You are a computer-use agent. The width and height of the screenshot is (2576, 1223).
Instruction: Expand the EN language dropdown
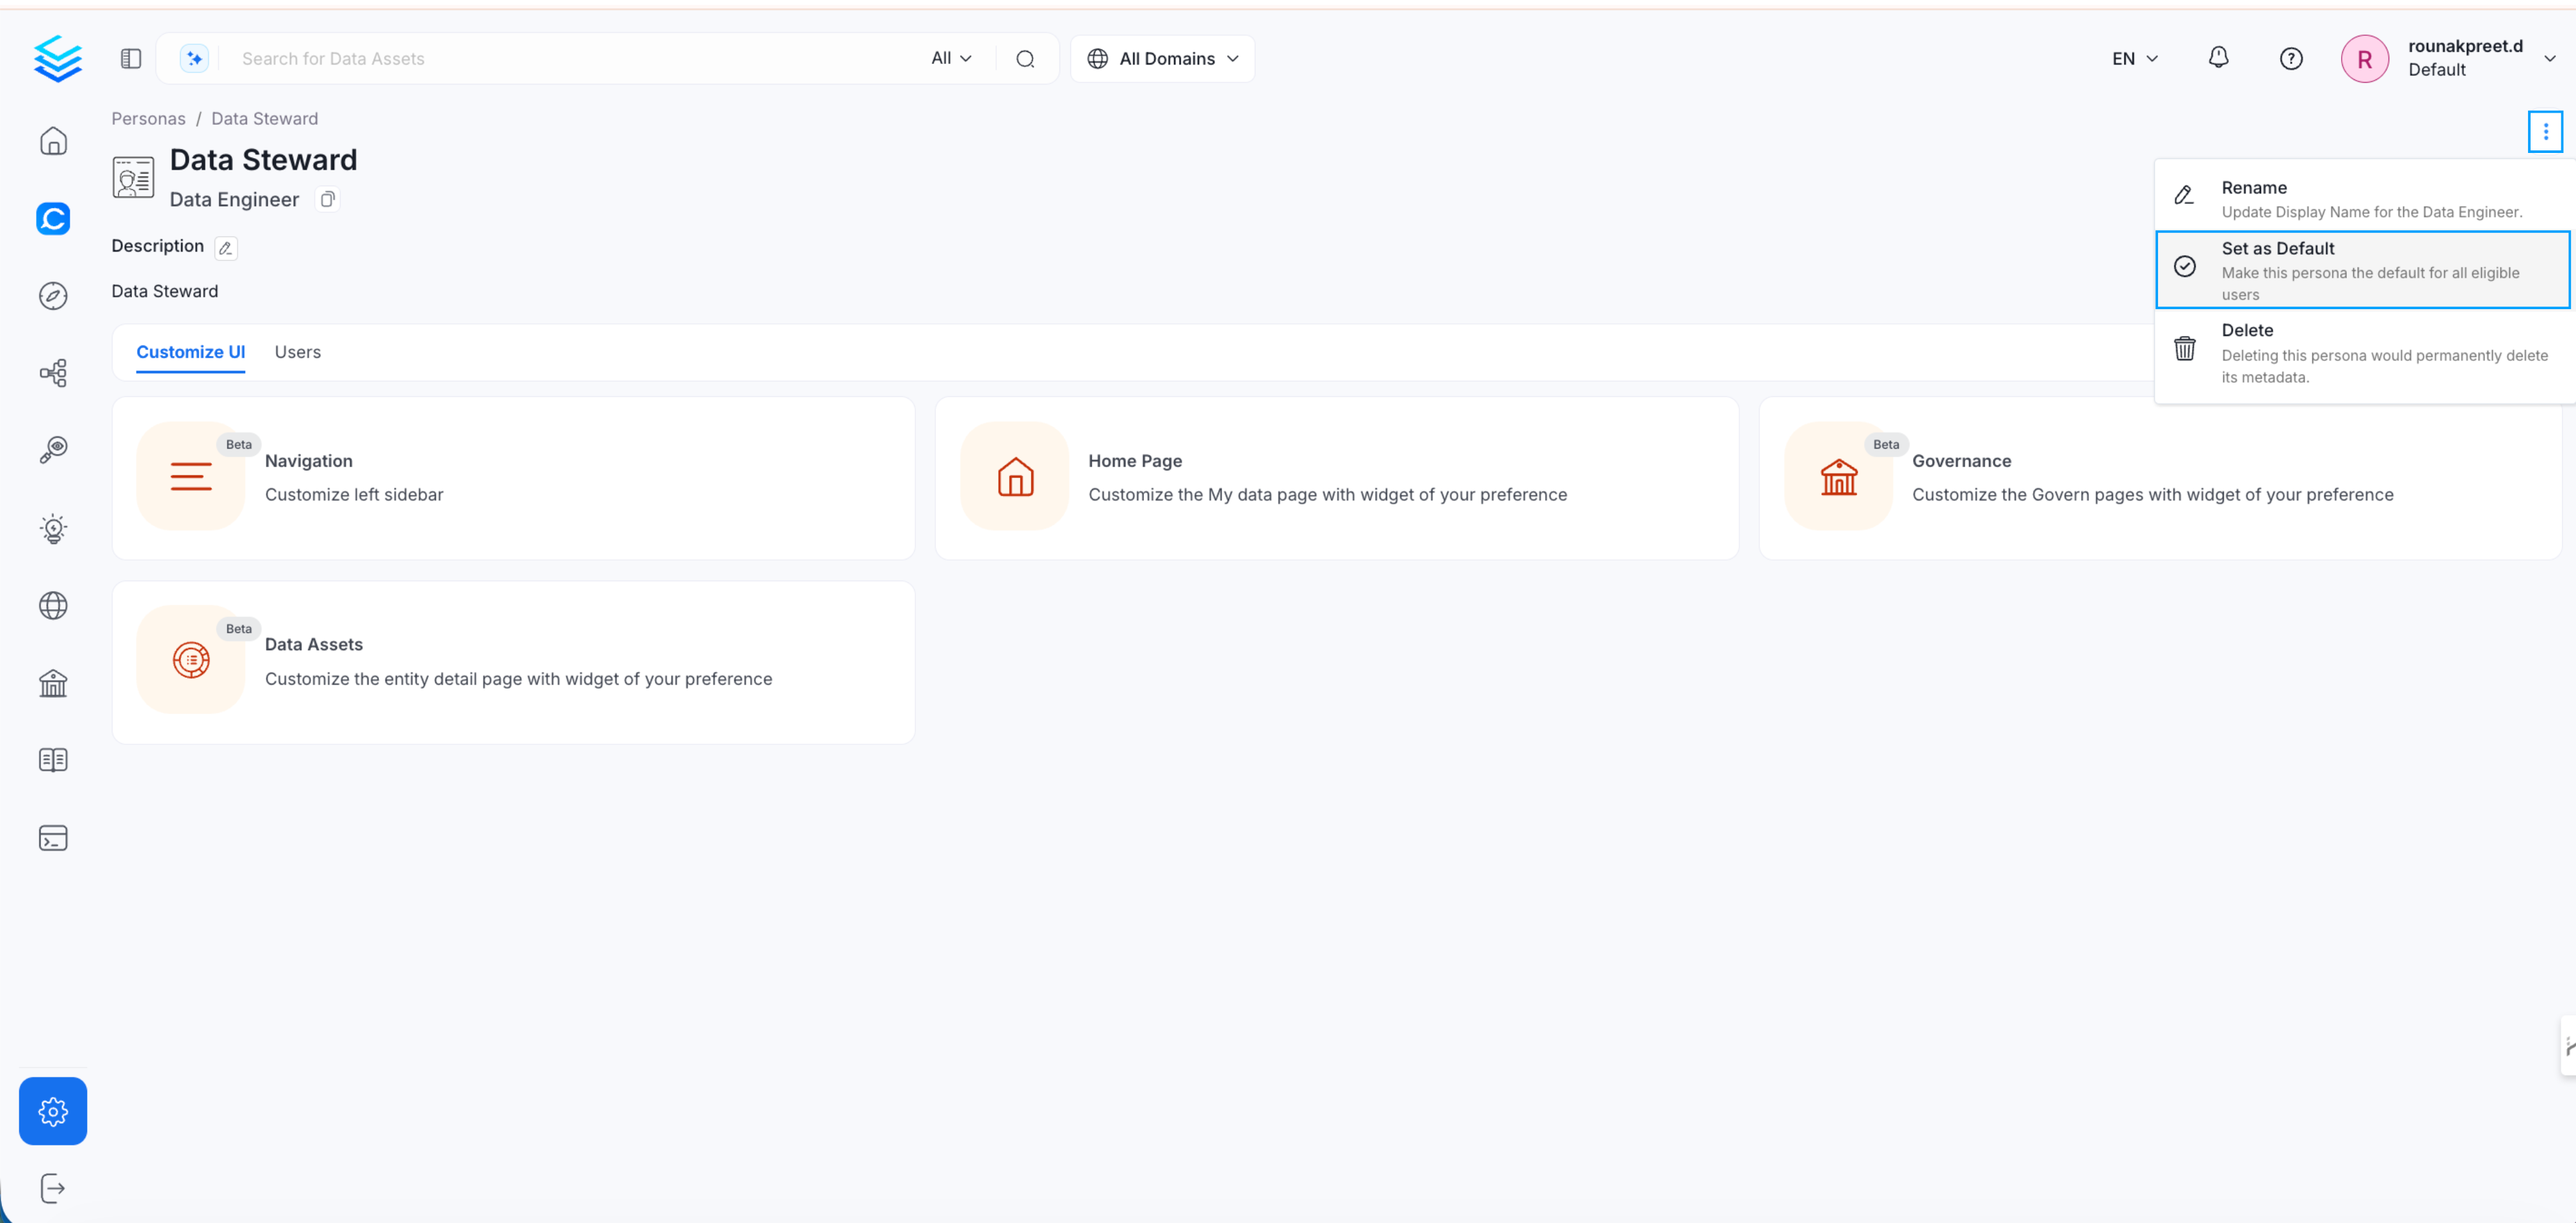tap(2134, 59)
